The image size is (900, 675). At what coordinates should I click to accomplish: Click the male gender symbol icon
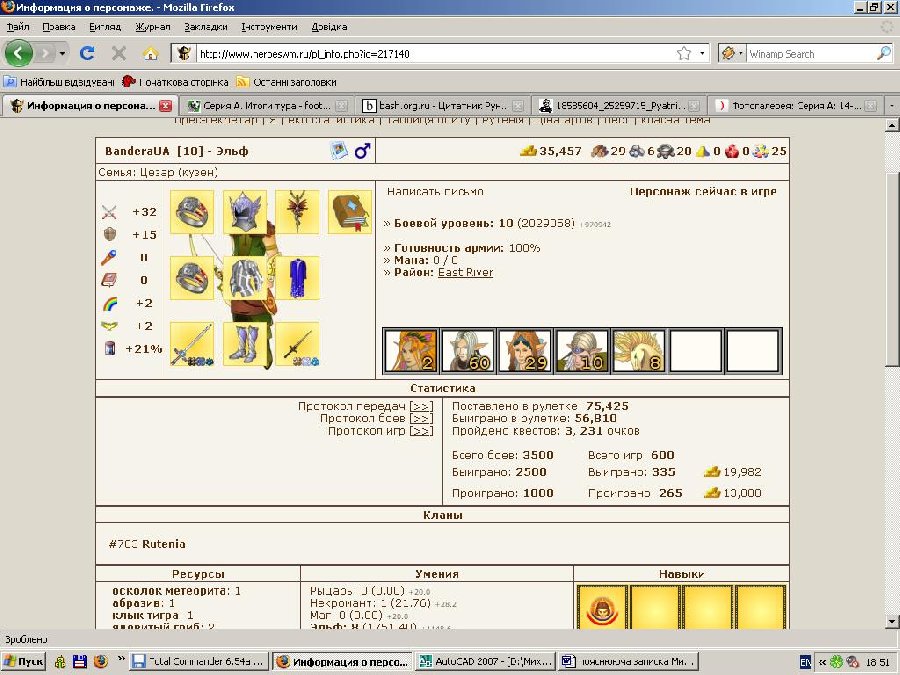[x=363, y=151]
